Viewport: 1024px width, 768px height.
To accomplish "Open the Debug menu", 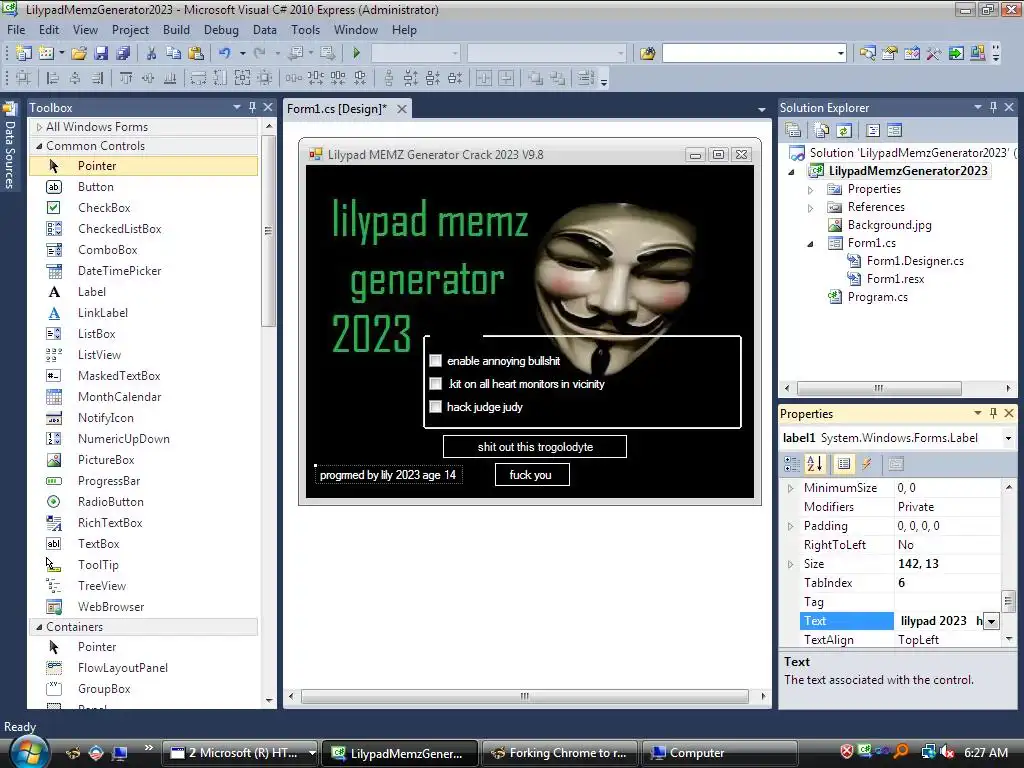I will 221,30.
